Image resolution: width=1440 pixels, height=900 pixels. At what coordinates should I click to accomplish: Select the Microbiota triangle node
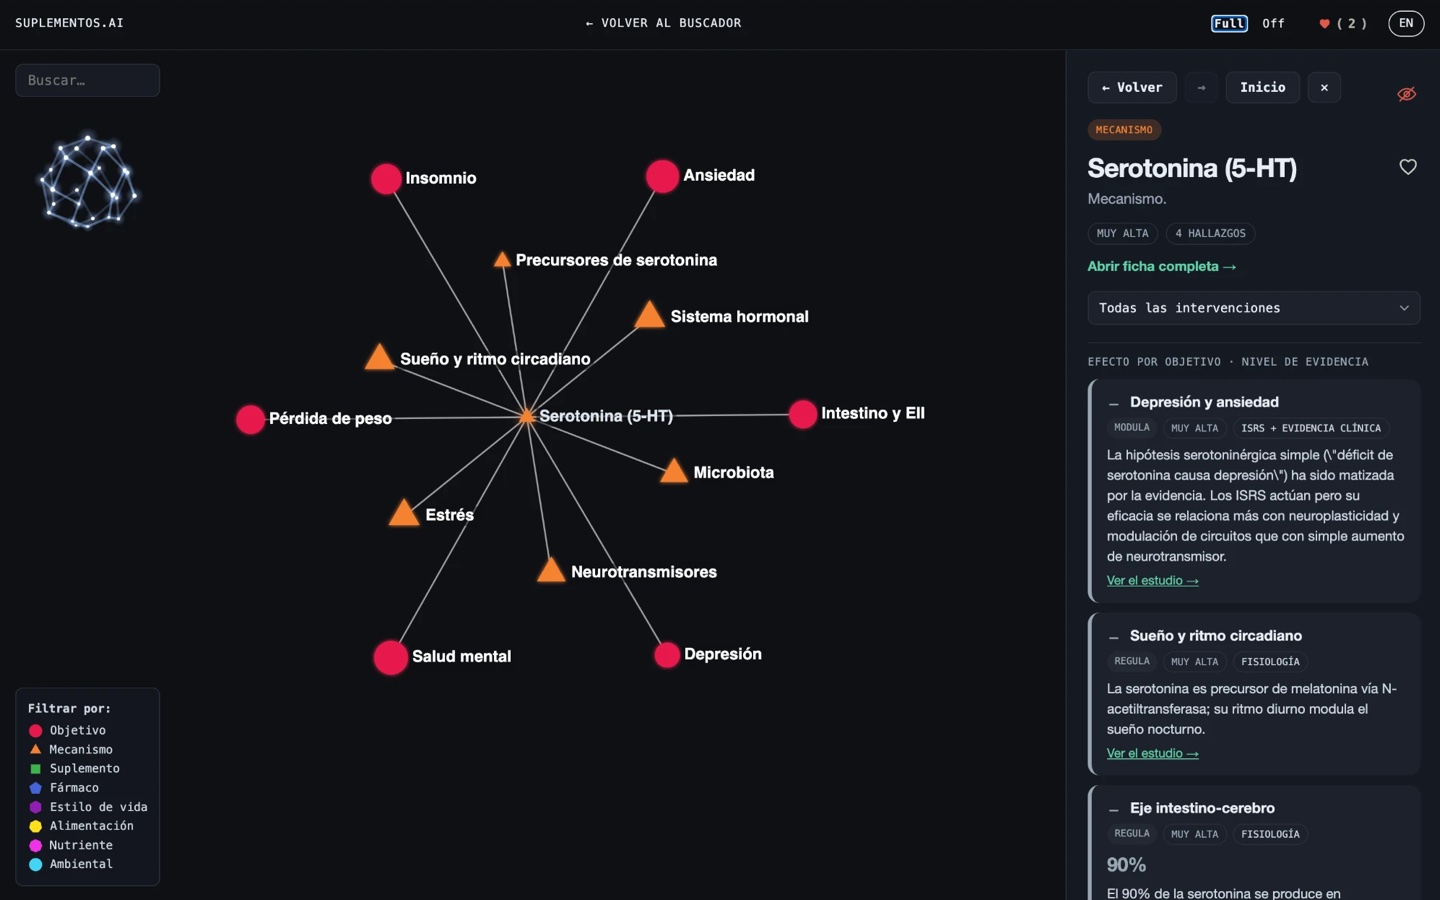pos(674,471)
